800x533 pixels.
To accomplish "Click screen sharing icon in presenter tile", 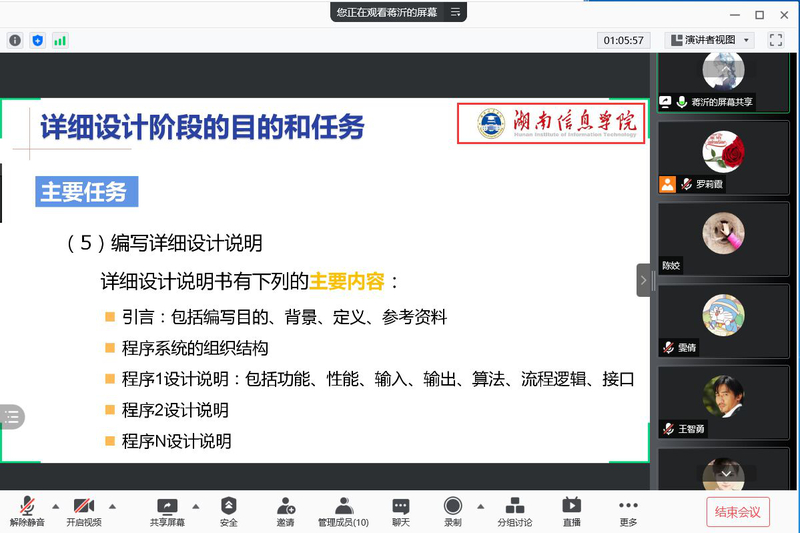I will [665, 102].
